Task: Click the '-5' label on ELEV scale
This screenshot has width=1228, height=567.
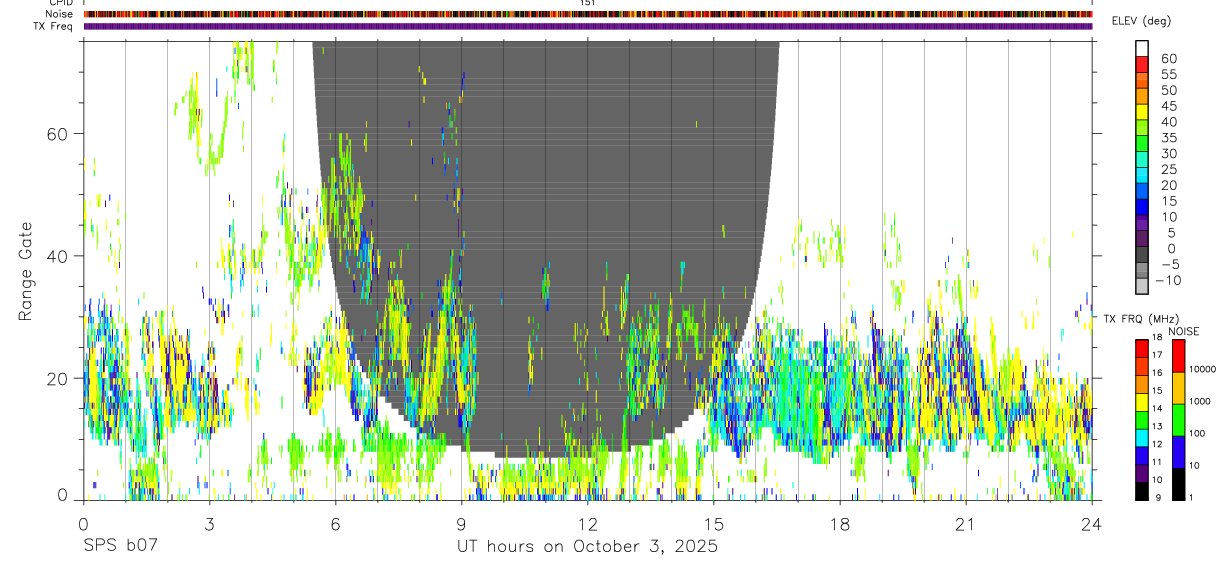Action: (1169, 264)
